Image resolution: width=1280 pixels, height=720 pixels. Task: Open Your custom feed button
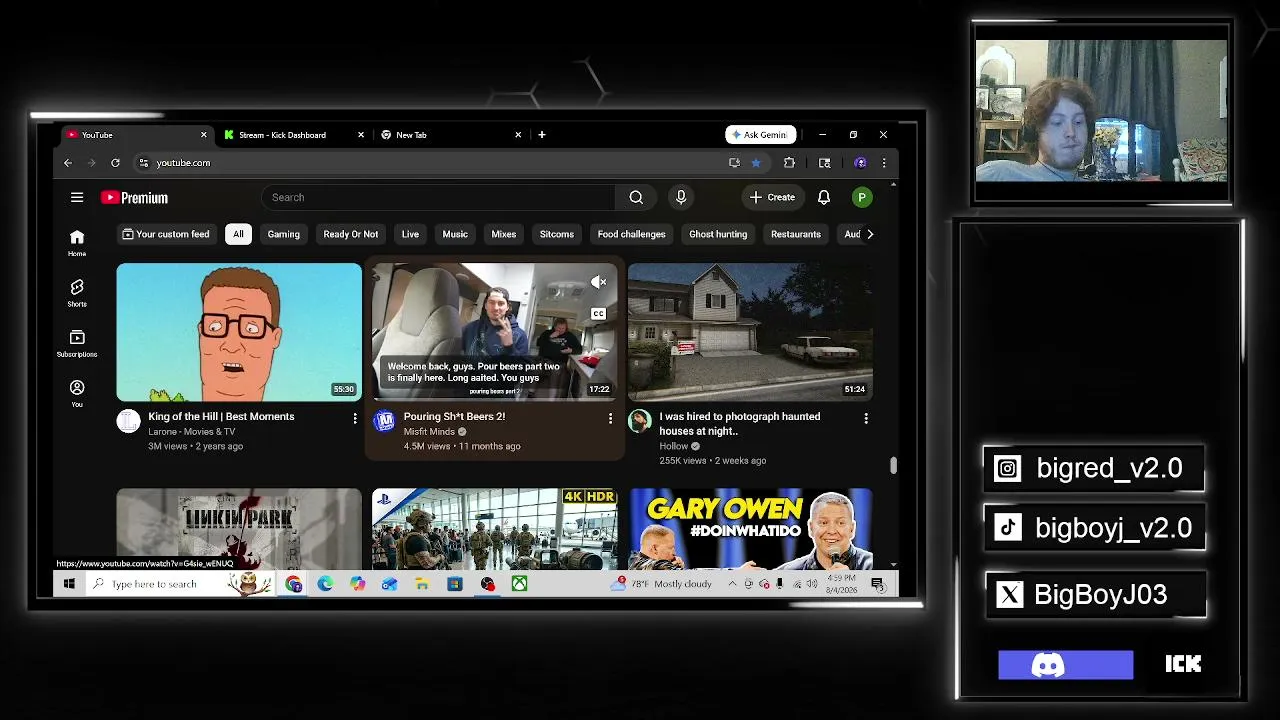[166, 234]
